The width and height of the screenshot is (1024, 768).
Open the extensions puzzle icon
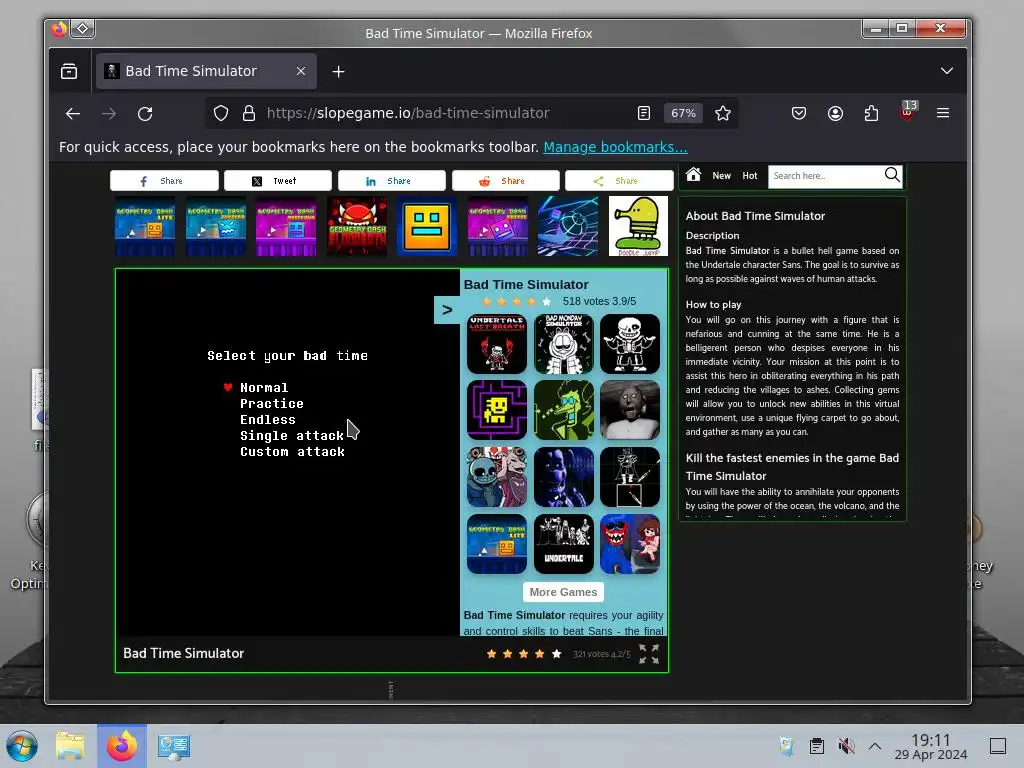click(871, 114)
